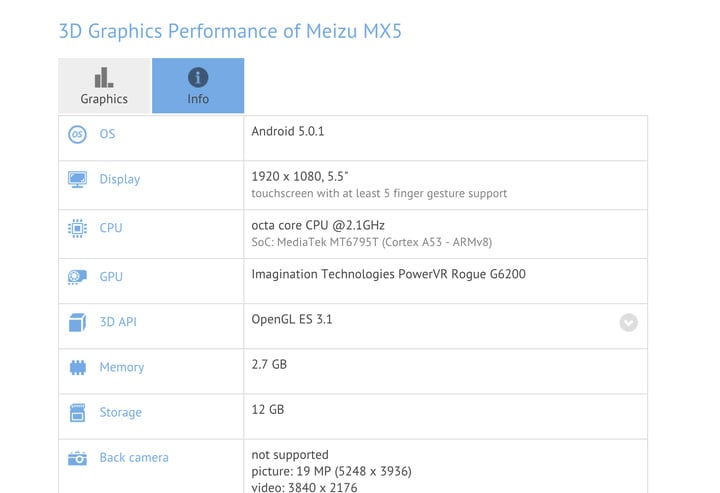Click the Display monitor icon

click(x=77, y=180)
